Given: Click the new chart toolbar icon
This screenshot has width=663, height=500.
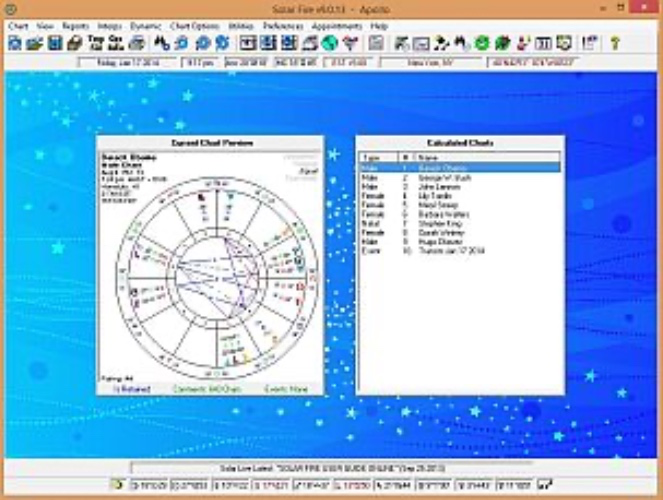Looking at the screenshot, I should (15, 43).
